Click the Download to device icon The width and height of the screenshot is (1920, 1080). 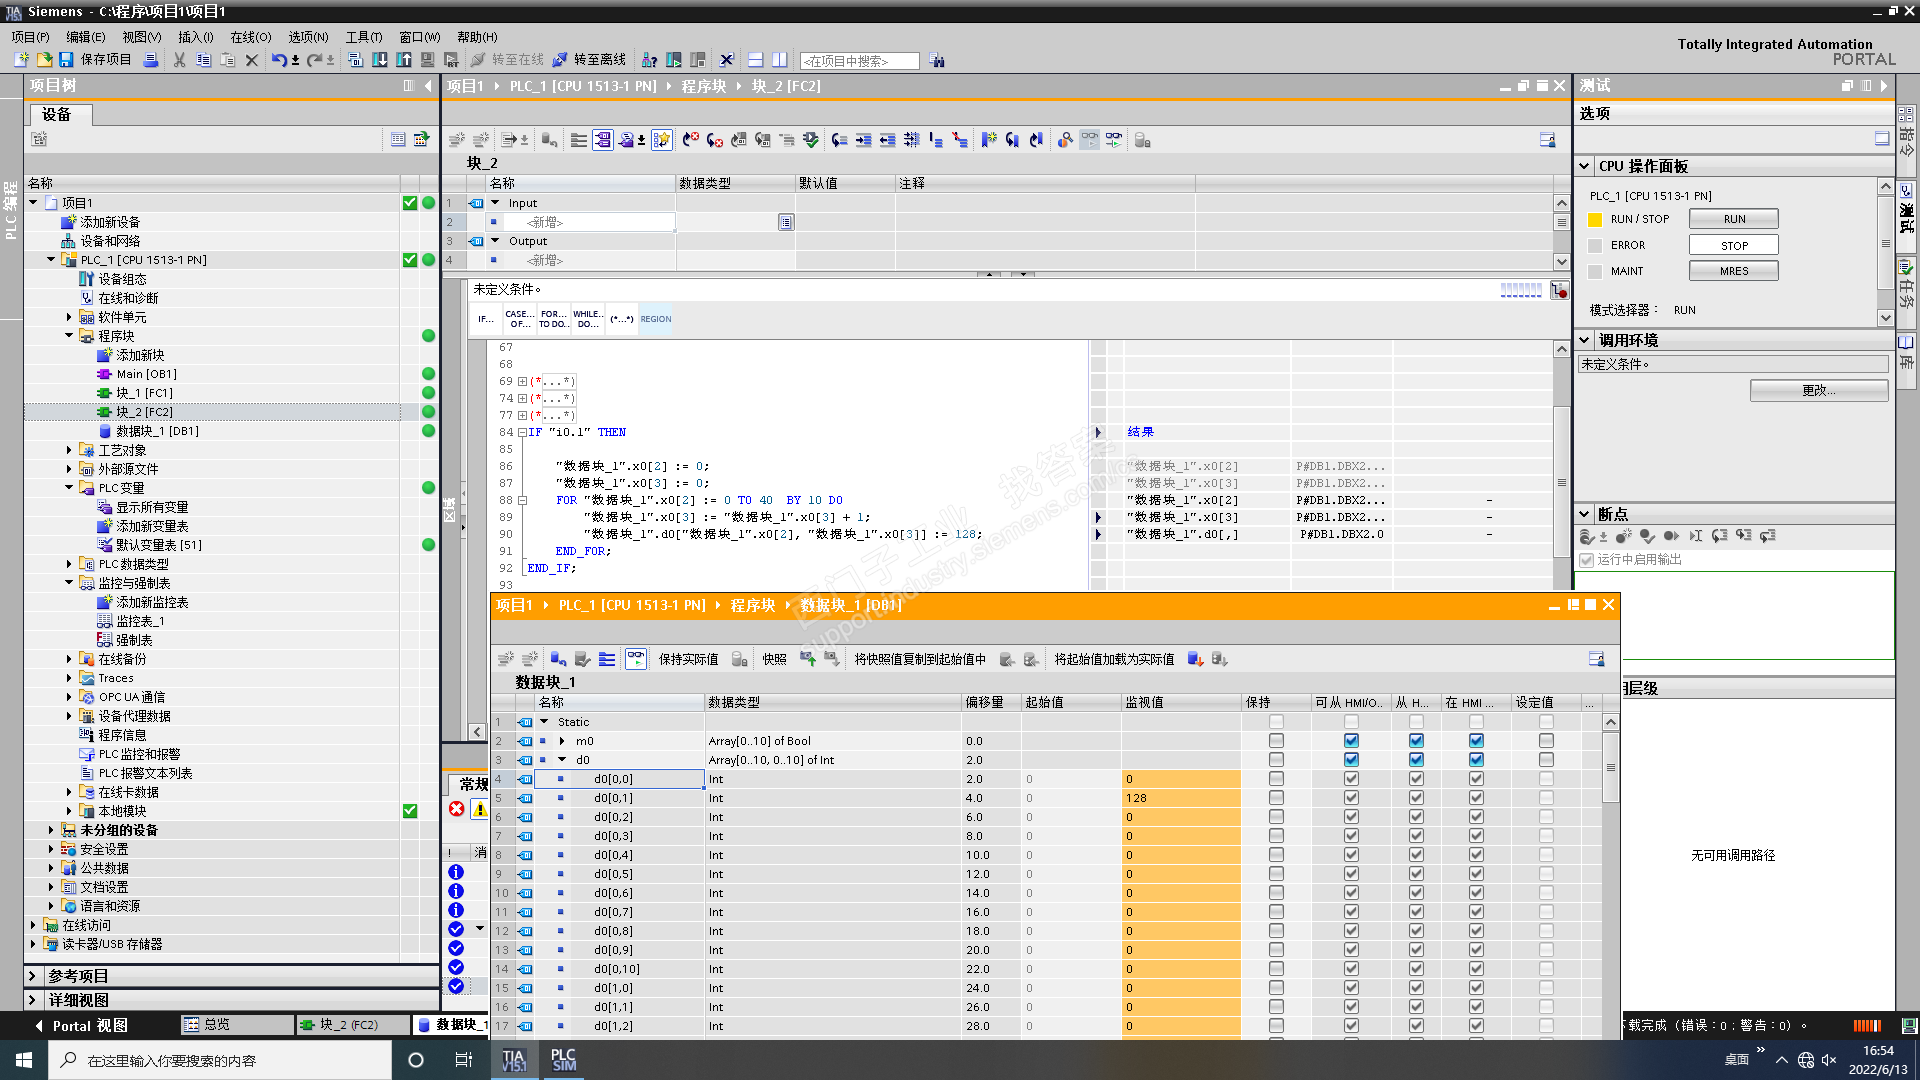click(380, 60)
